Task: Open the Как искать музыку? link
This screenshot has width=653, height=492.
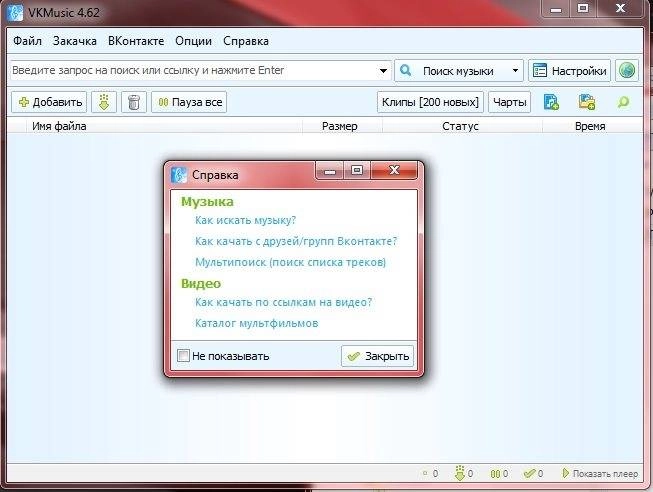Action: [x=245, y=220]
